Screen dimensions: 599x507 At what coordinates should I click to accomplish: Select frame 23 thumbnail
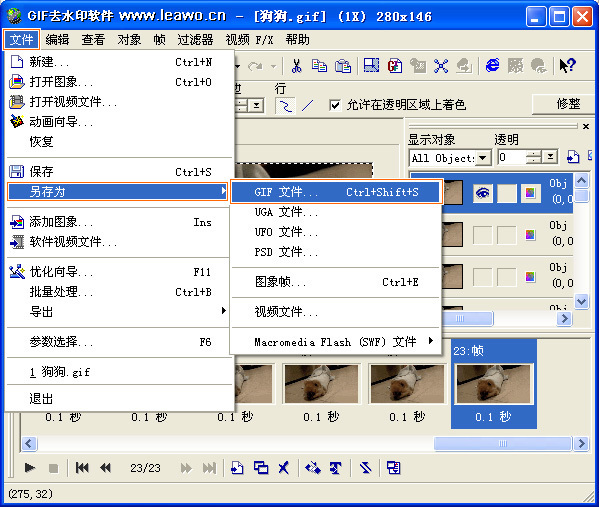point(494,384)
